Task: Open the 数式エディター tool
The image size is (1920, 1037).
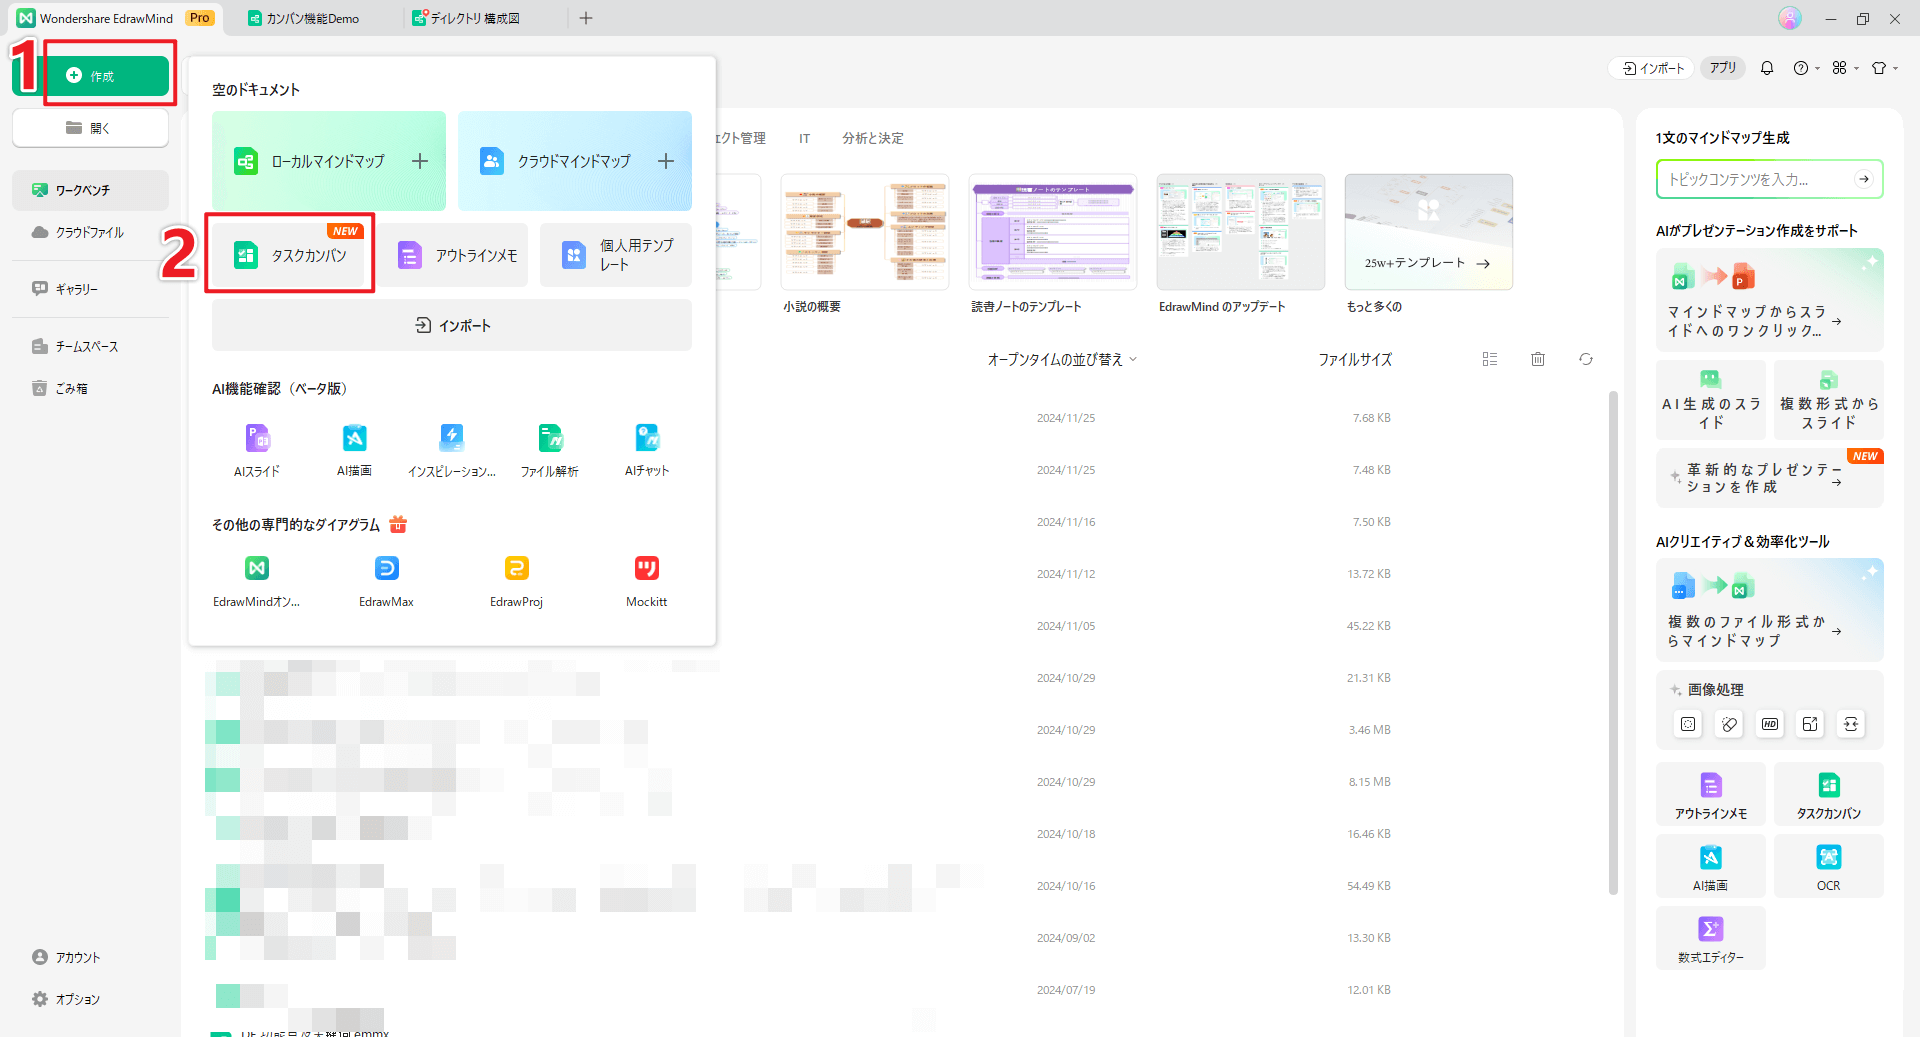Action: [x=1710, y=938]
